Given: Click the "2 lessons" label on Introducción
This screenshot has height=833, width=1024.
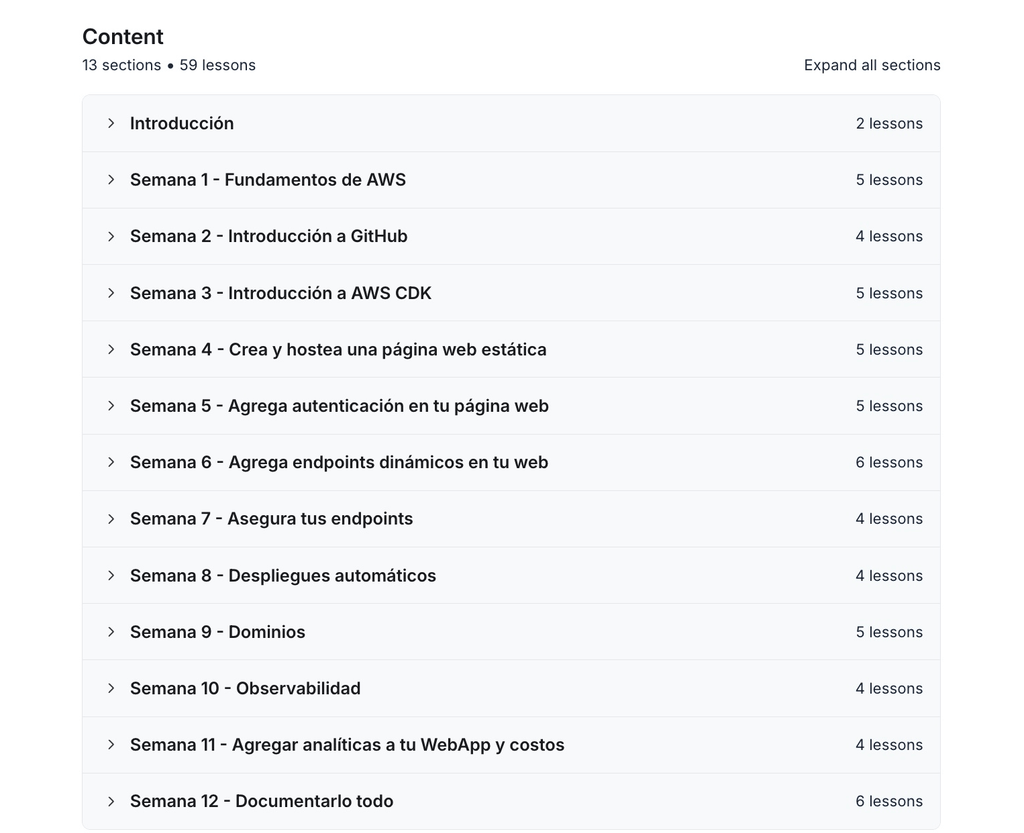Looking at the screenshot, I should tap(889, 123).
